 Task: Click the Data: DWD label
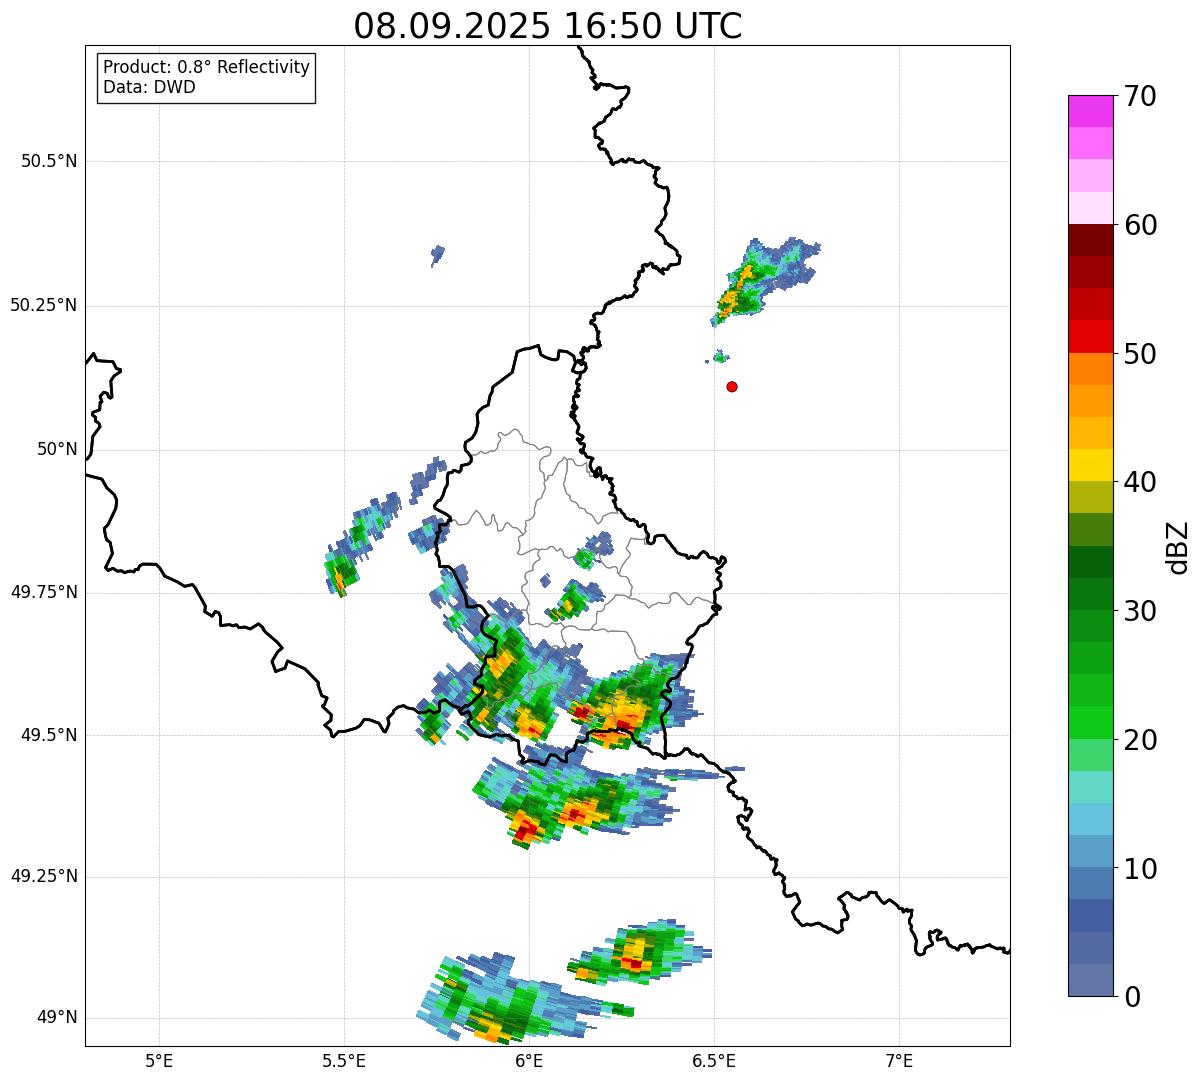click(149, 87)
